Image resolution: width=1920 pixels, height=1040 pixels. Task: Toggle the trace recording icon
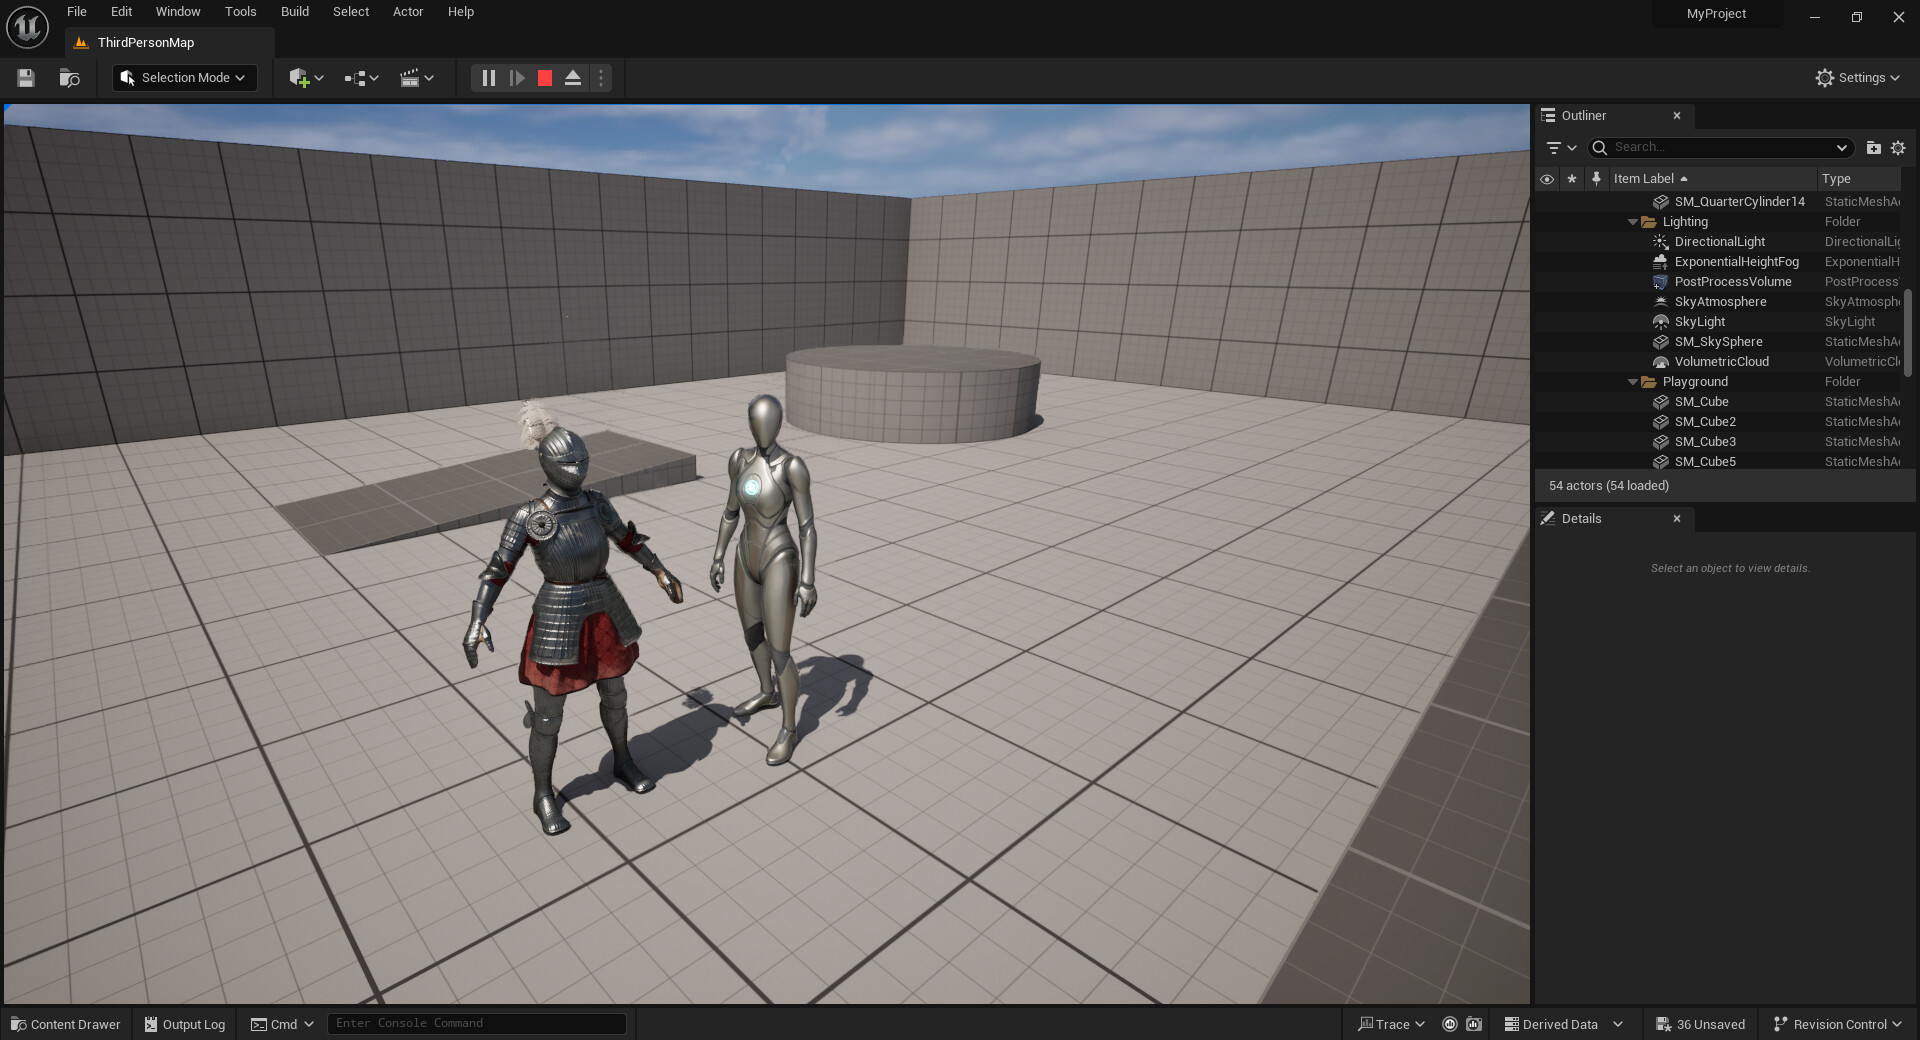(1450, 1025)
